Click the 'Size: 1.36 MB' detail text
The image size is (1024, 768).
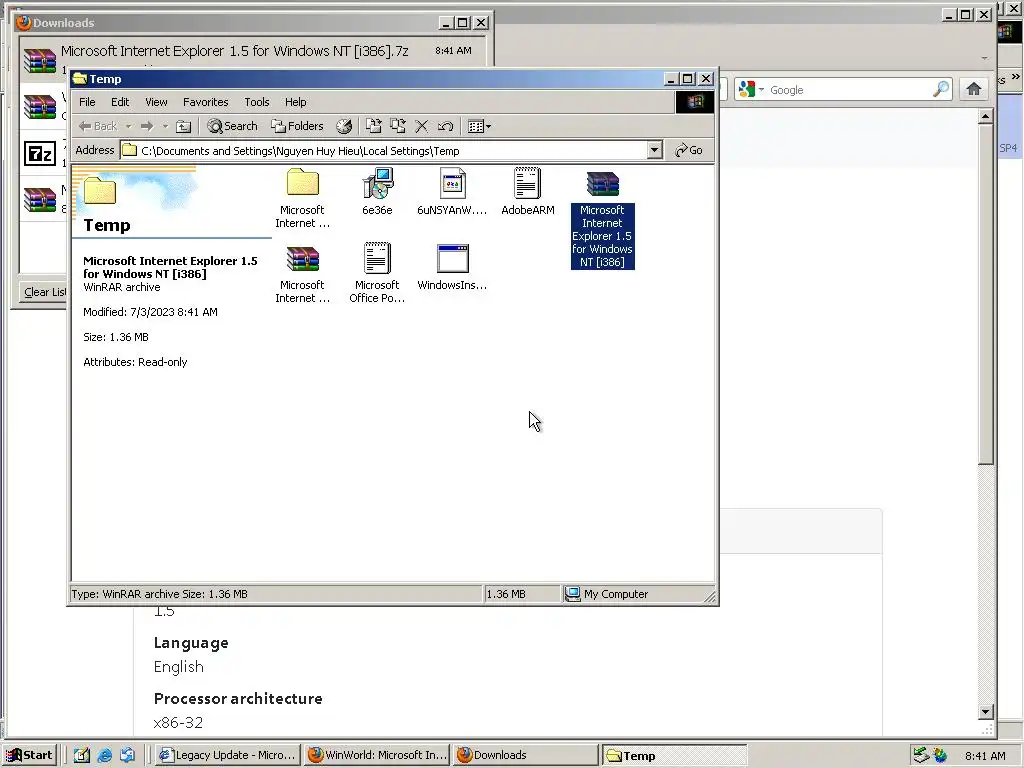[116, 337]
